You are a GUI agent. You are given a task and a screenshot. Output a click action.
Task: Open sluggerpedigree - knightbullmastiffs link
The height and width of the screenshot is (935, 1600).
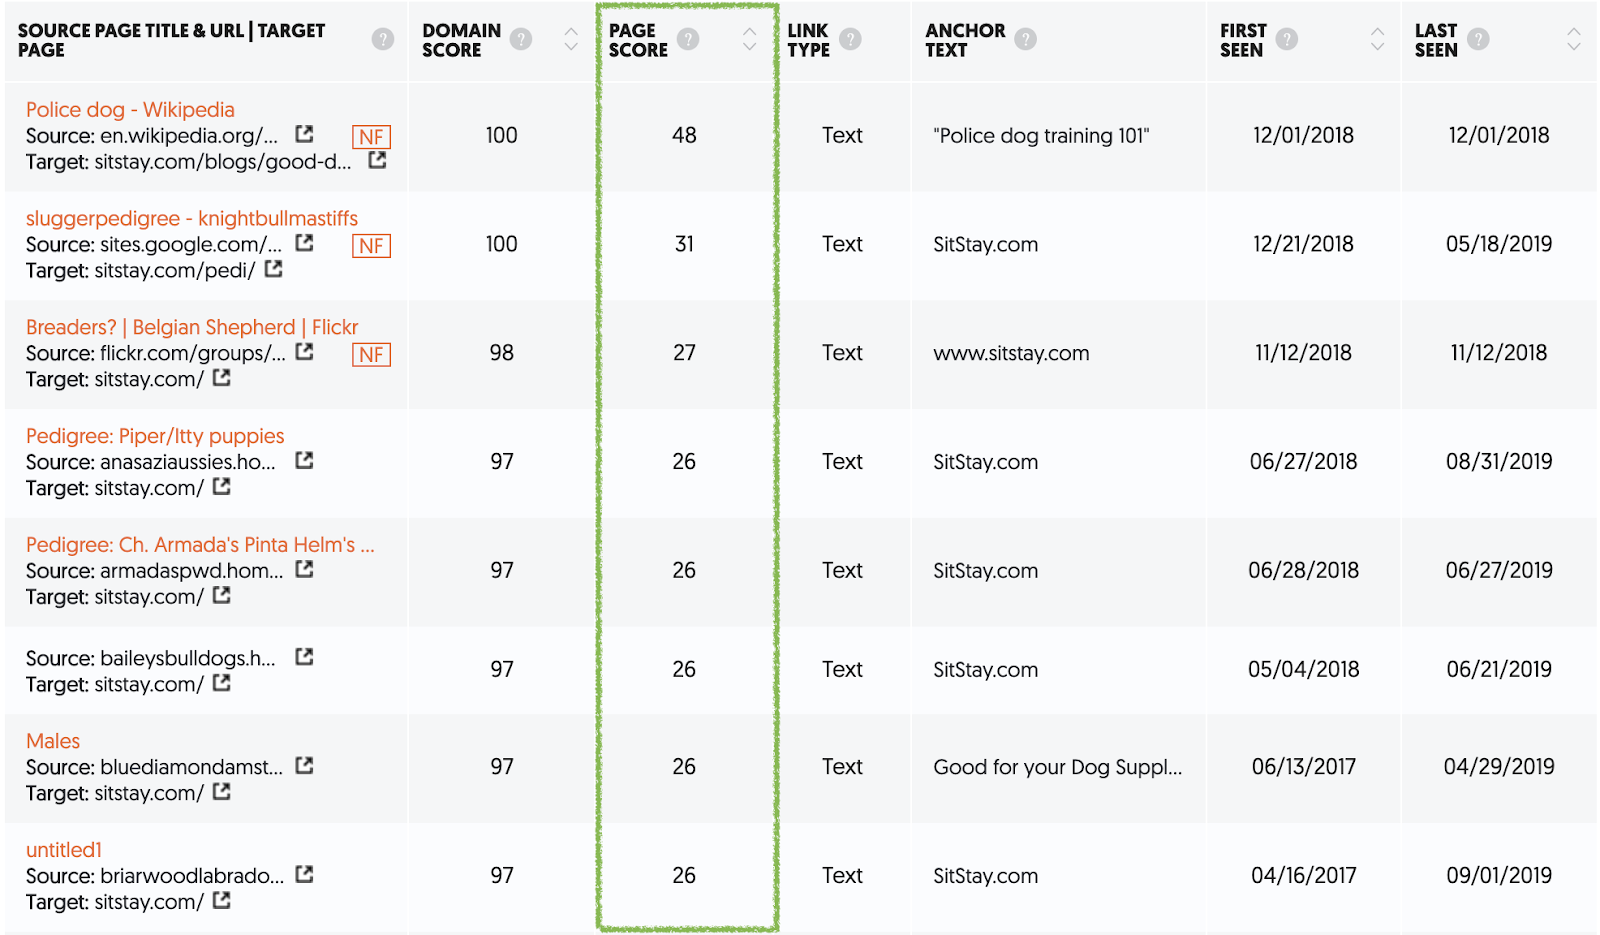192,219
